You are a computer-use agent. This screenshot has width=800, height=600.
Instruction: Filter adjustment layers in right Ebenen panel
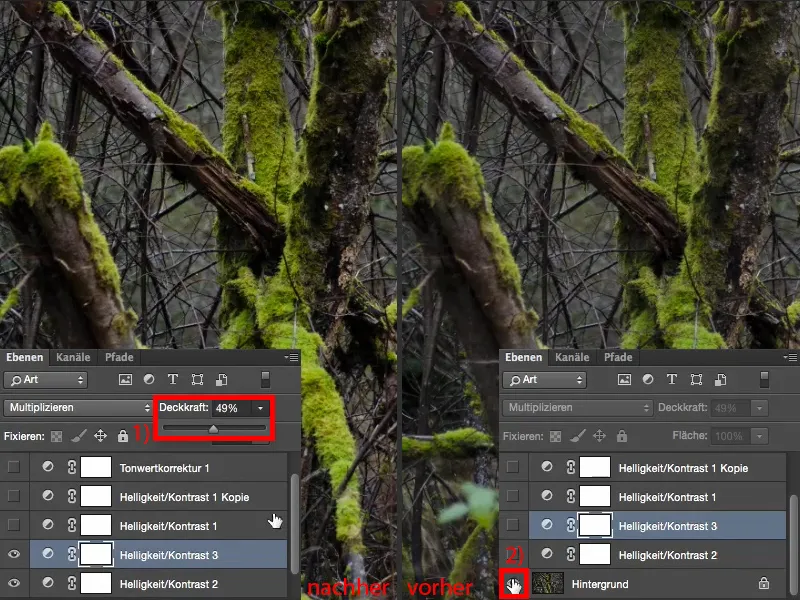[x=648, y=379]
